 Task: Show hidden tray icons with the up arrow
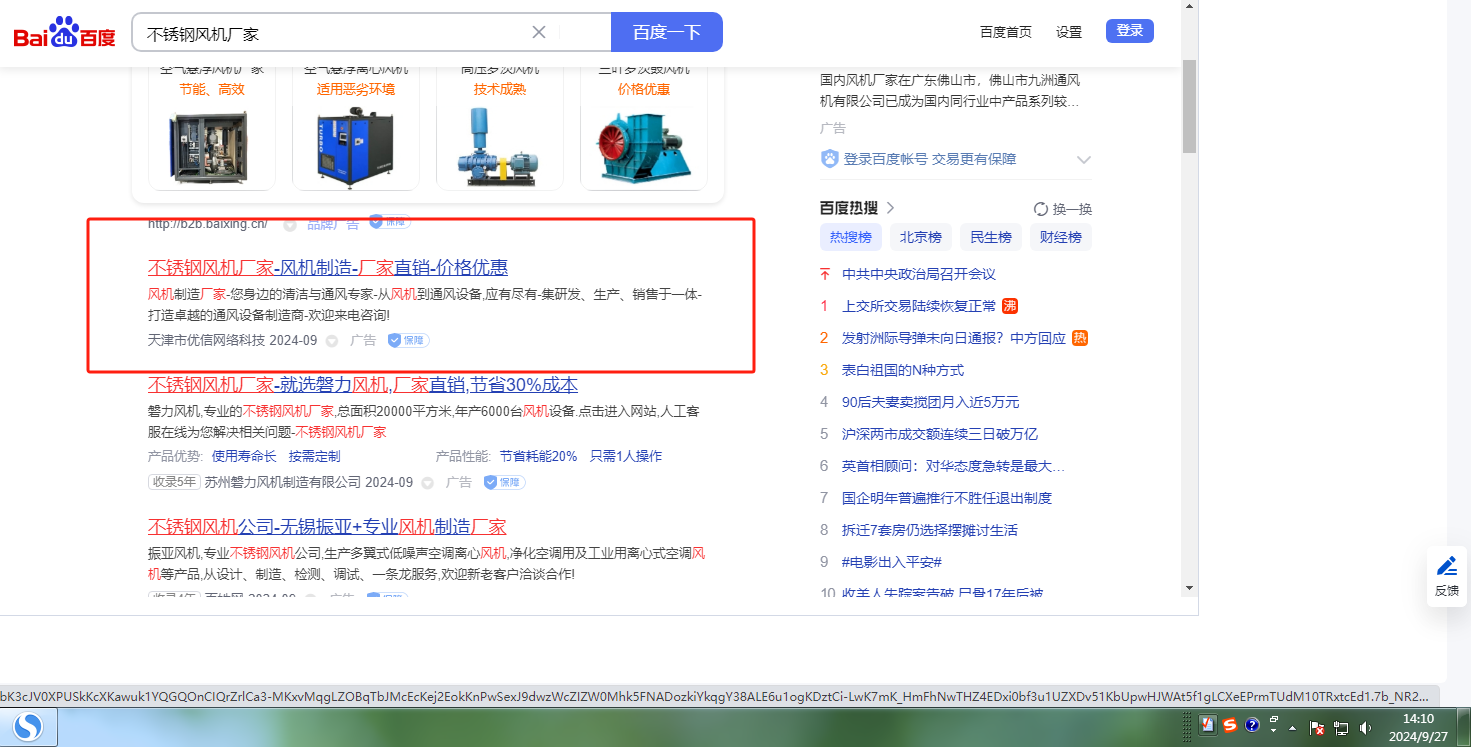tap(1294, 727)
